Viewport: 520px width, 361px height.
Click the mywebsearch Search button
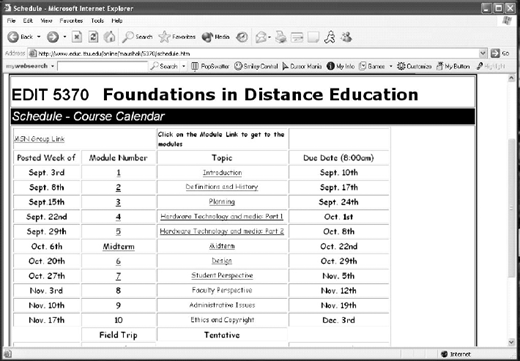pyautogui.click(x=164, y=66)
